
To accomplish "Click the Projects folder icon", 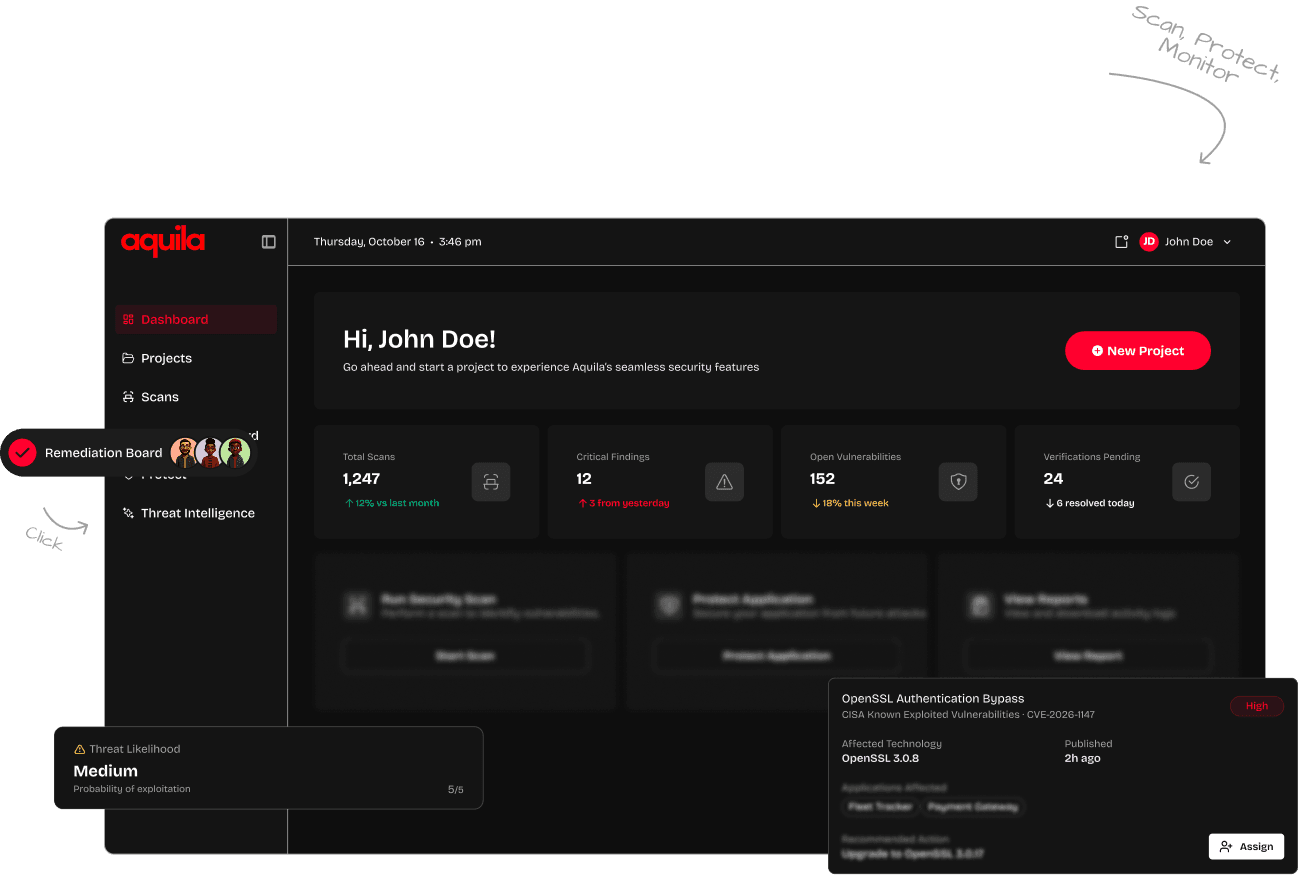I will click(x=128, y=358).
